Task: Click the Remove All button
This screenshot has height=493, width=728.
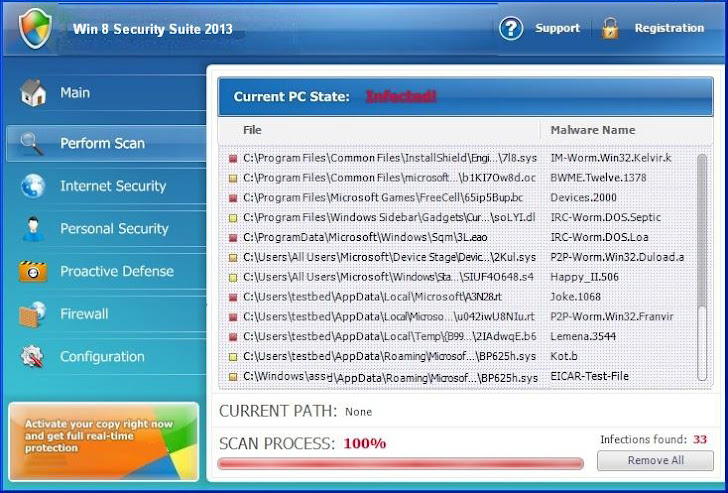Action: point(655,460)
